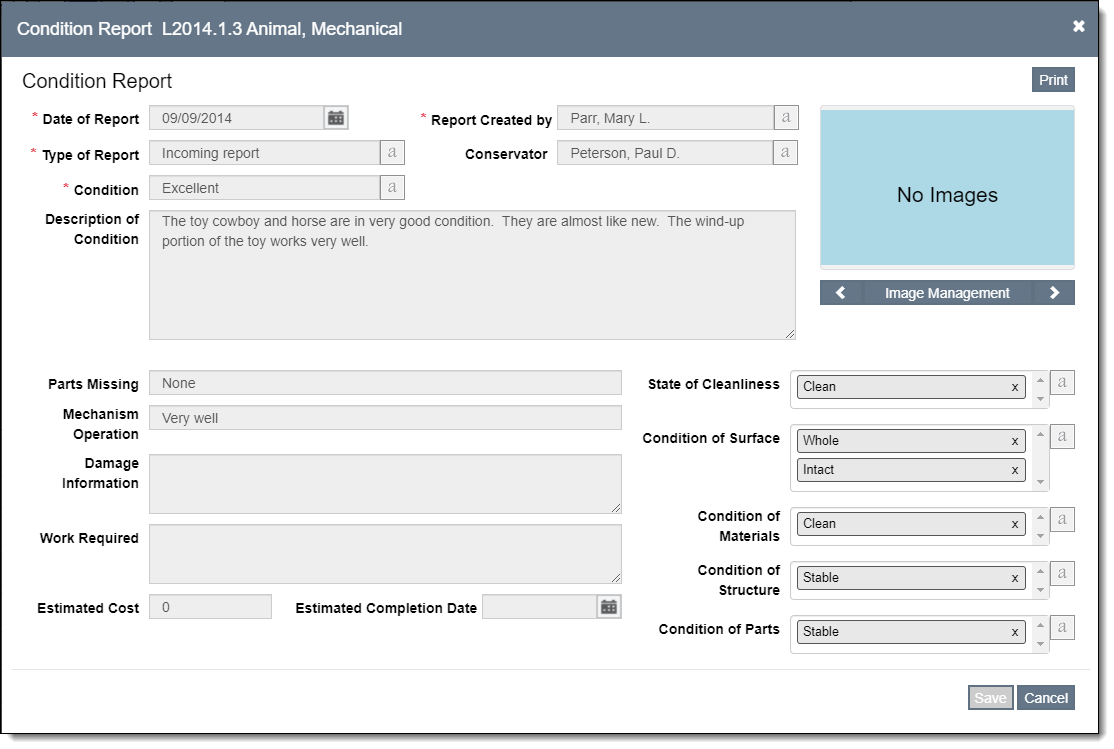Open the Estimated Completion Date calendar

click(x=608, y=607)
